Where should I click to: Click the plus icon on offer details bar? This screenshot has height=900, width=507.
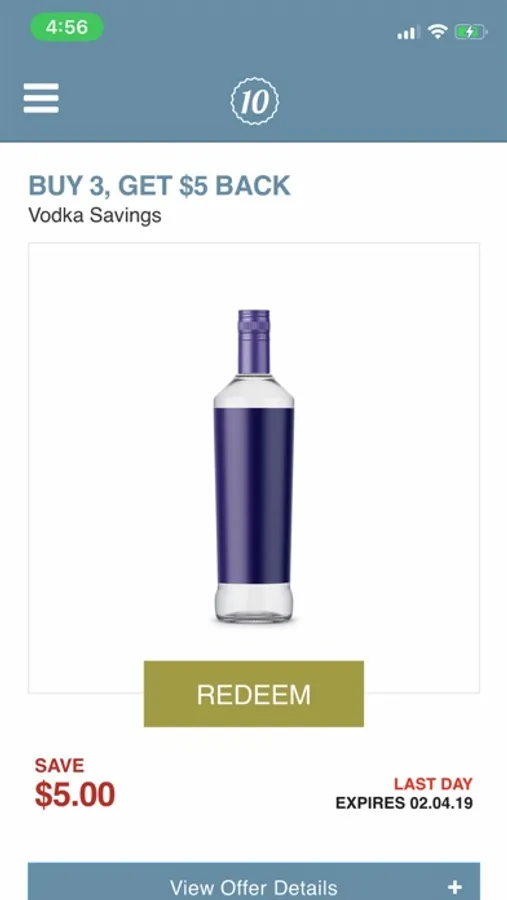click(455, 887)
